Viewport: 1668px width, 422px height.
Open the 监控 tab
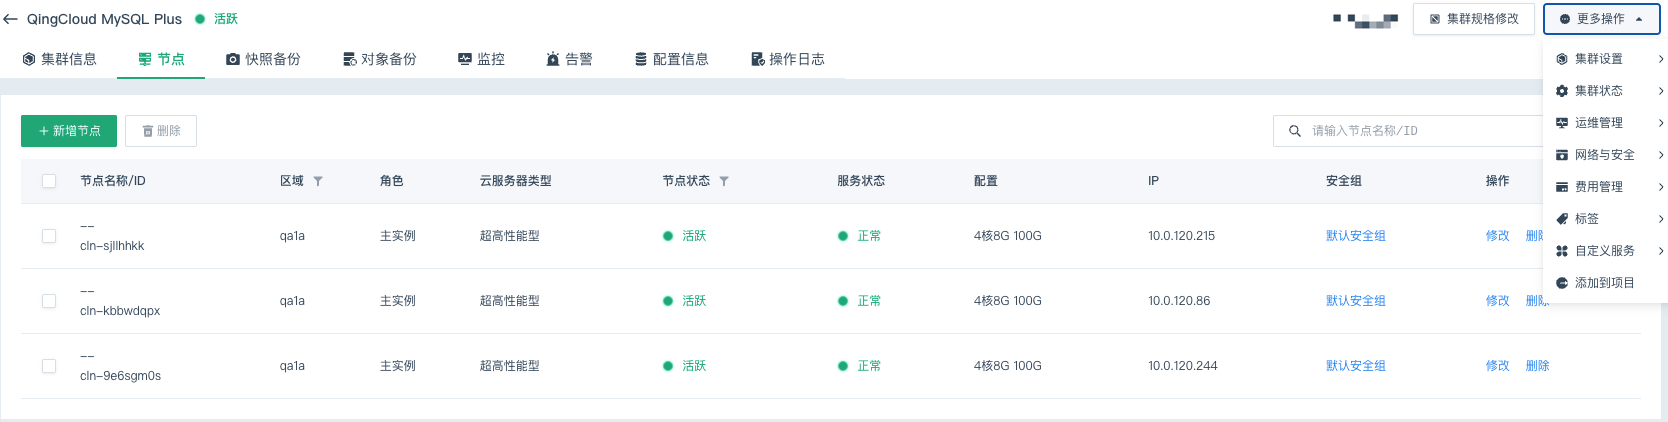[481, 59]
